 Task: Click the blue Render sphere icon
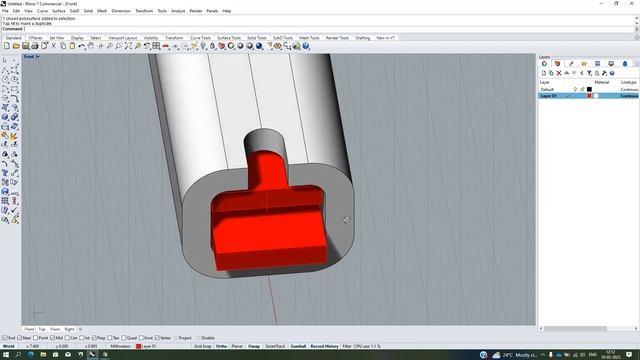point(259,46)
